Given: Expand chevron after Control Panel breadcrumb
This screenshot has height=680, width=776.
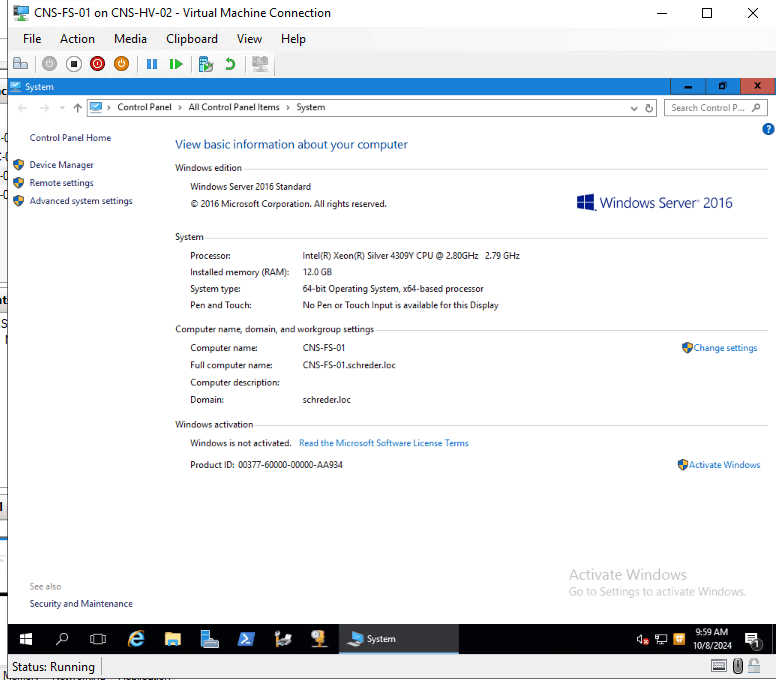Looking at the screenshot, I should [x=180, y=107].
